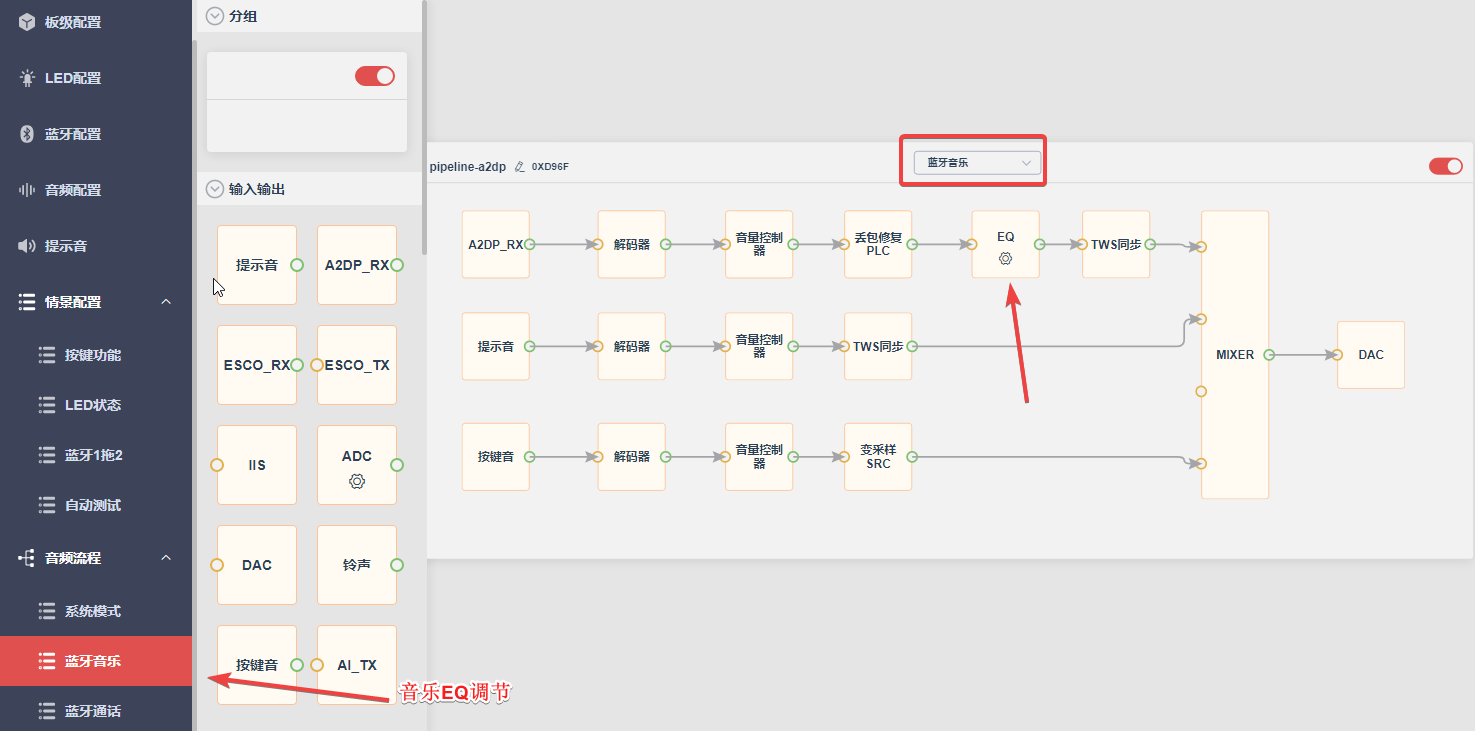Select 蓝牙音乐 in sidebar
This screenshot has width=1475, height=731.
[x=96, y=661]
